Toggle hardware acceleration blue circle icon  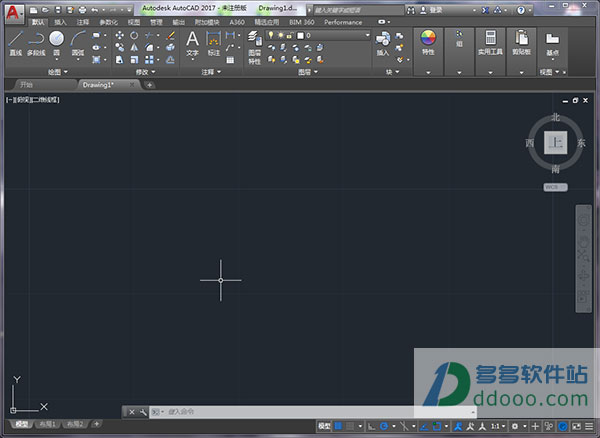(x=563, y=426)
